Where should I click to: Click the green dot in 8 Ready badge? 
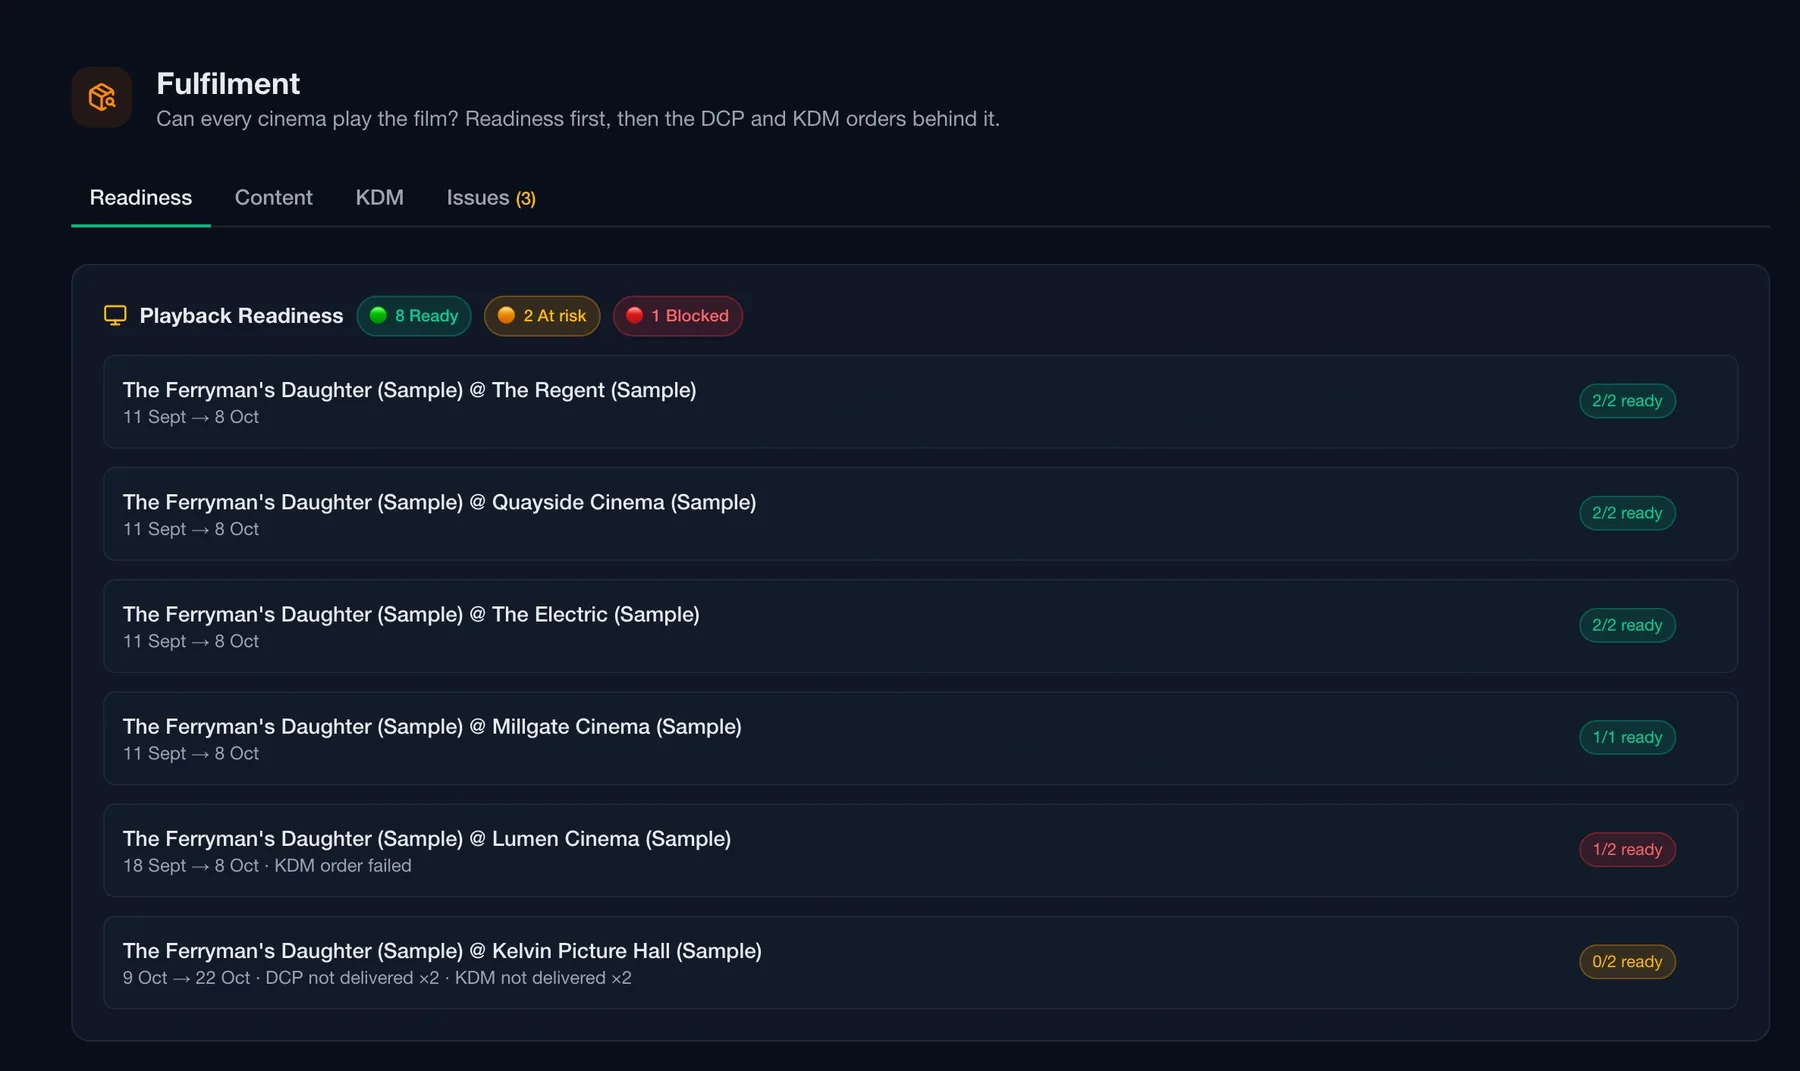(378, 316)
